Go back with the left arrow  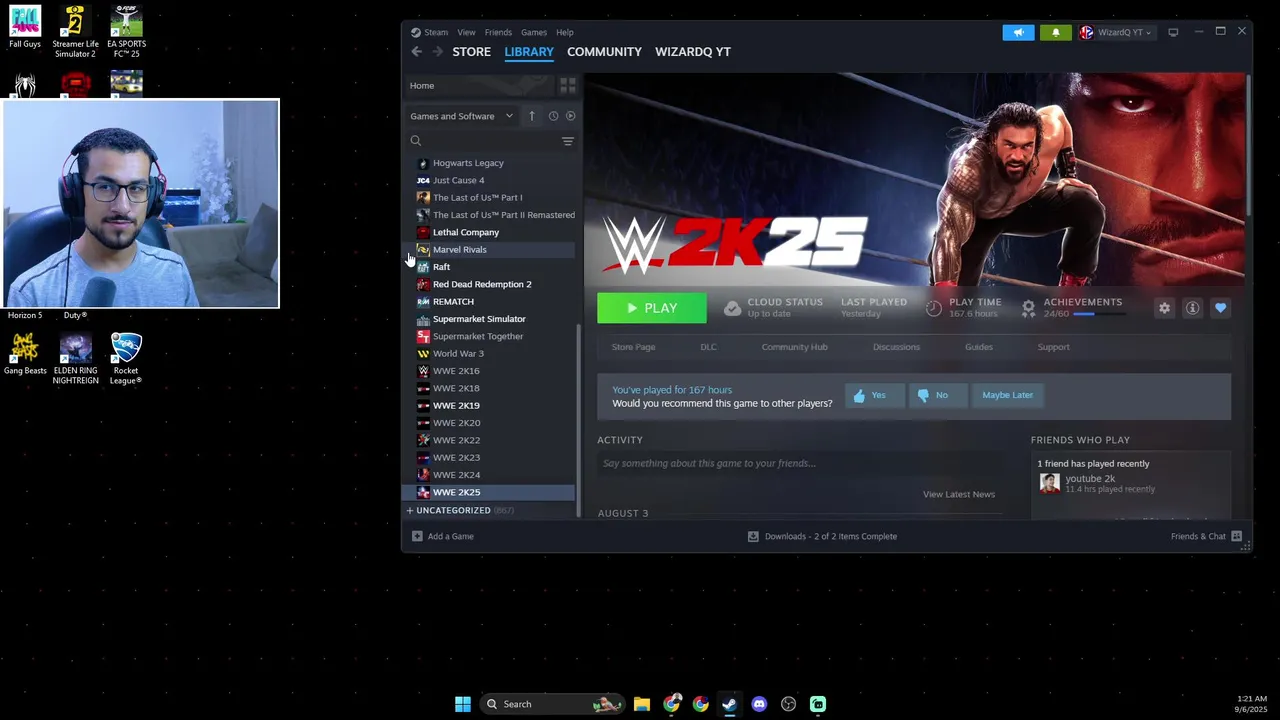(416, 52)
